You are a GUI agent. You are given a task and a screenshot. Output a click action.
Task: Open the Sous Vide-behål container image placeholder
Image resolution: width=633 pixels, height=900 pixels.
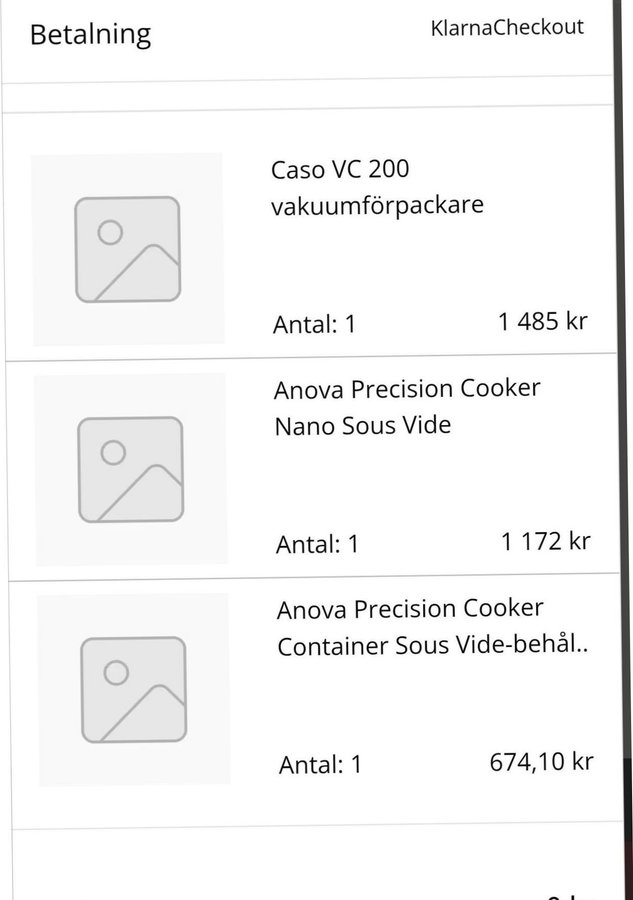point(133,689)
